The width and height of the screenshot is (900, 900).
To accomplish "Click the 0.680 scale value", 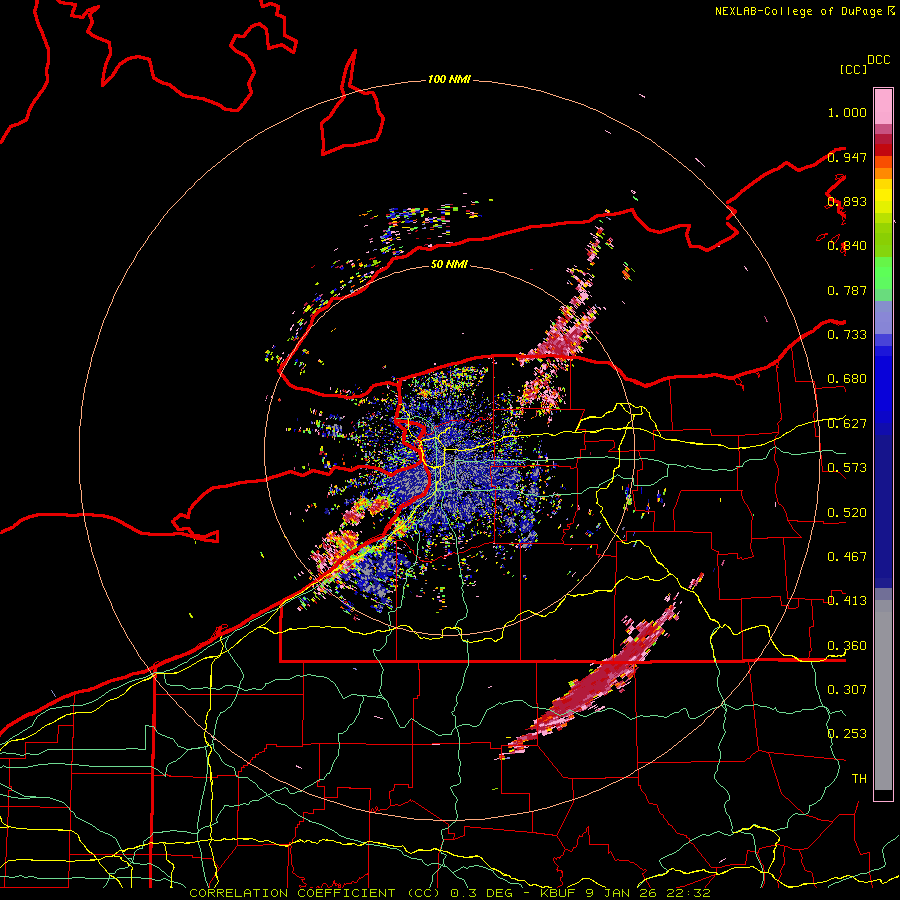I will [847, 379].
